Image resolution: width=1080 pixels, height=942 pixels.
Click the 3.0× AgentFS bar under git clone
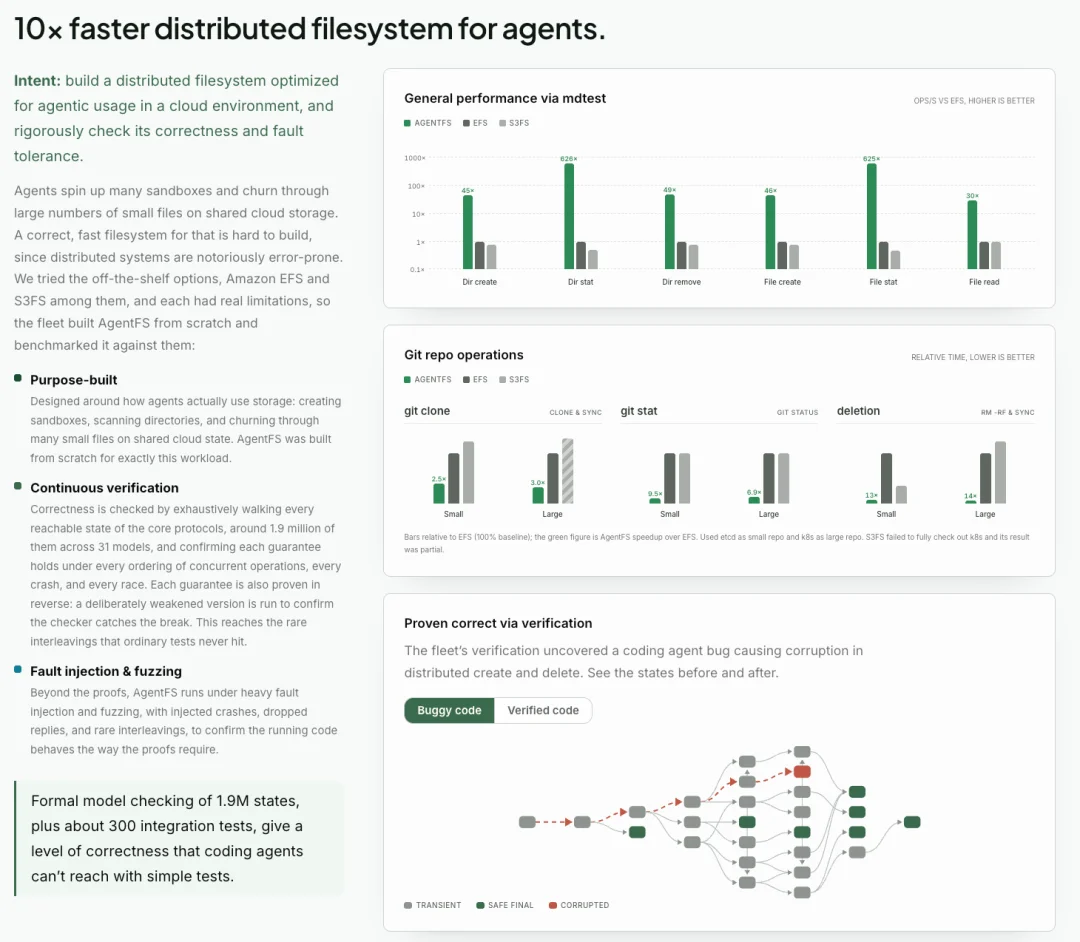pos(538,495)
